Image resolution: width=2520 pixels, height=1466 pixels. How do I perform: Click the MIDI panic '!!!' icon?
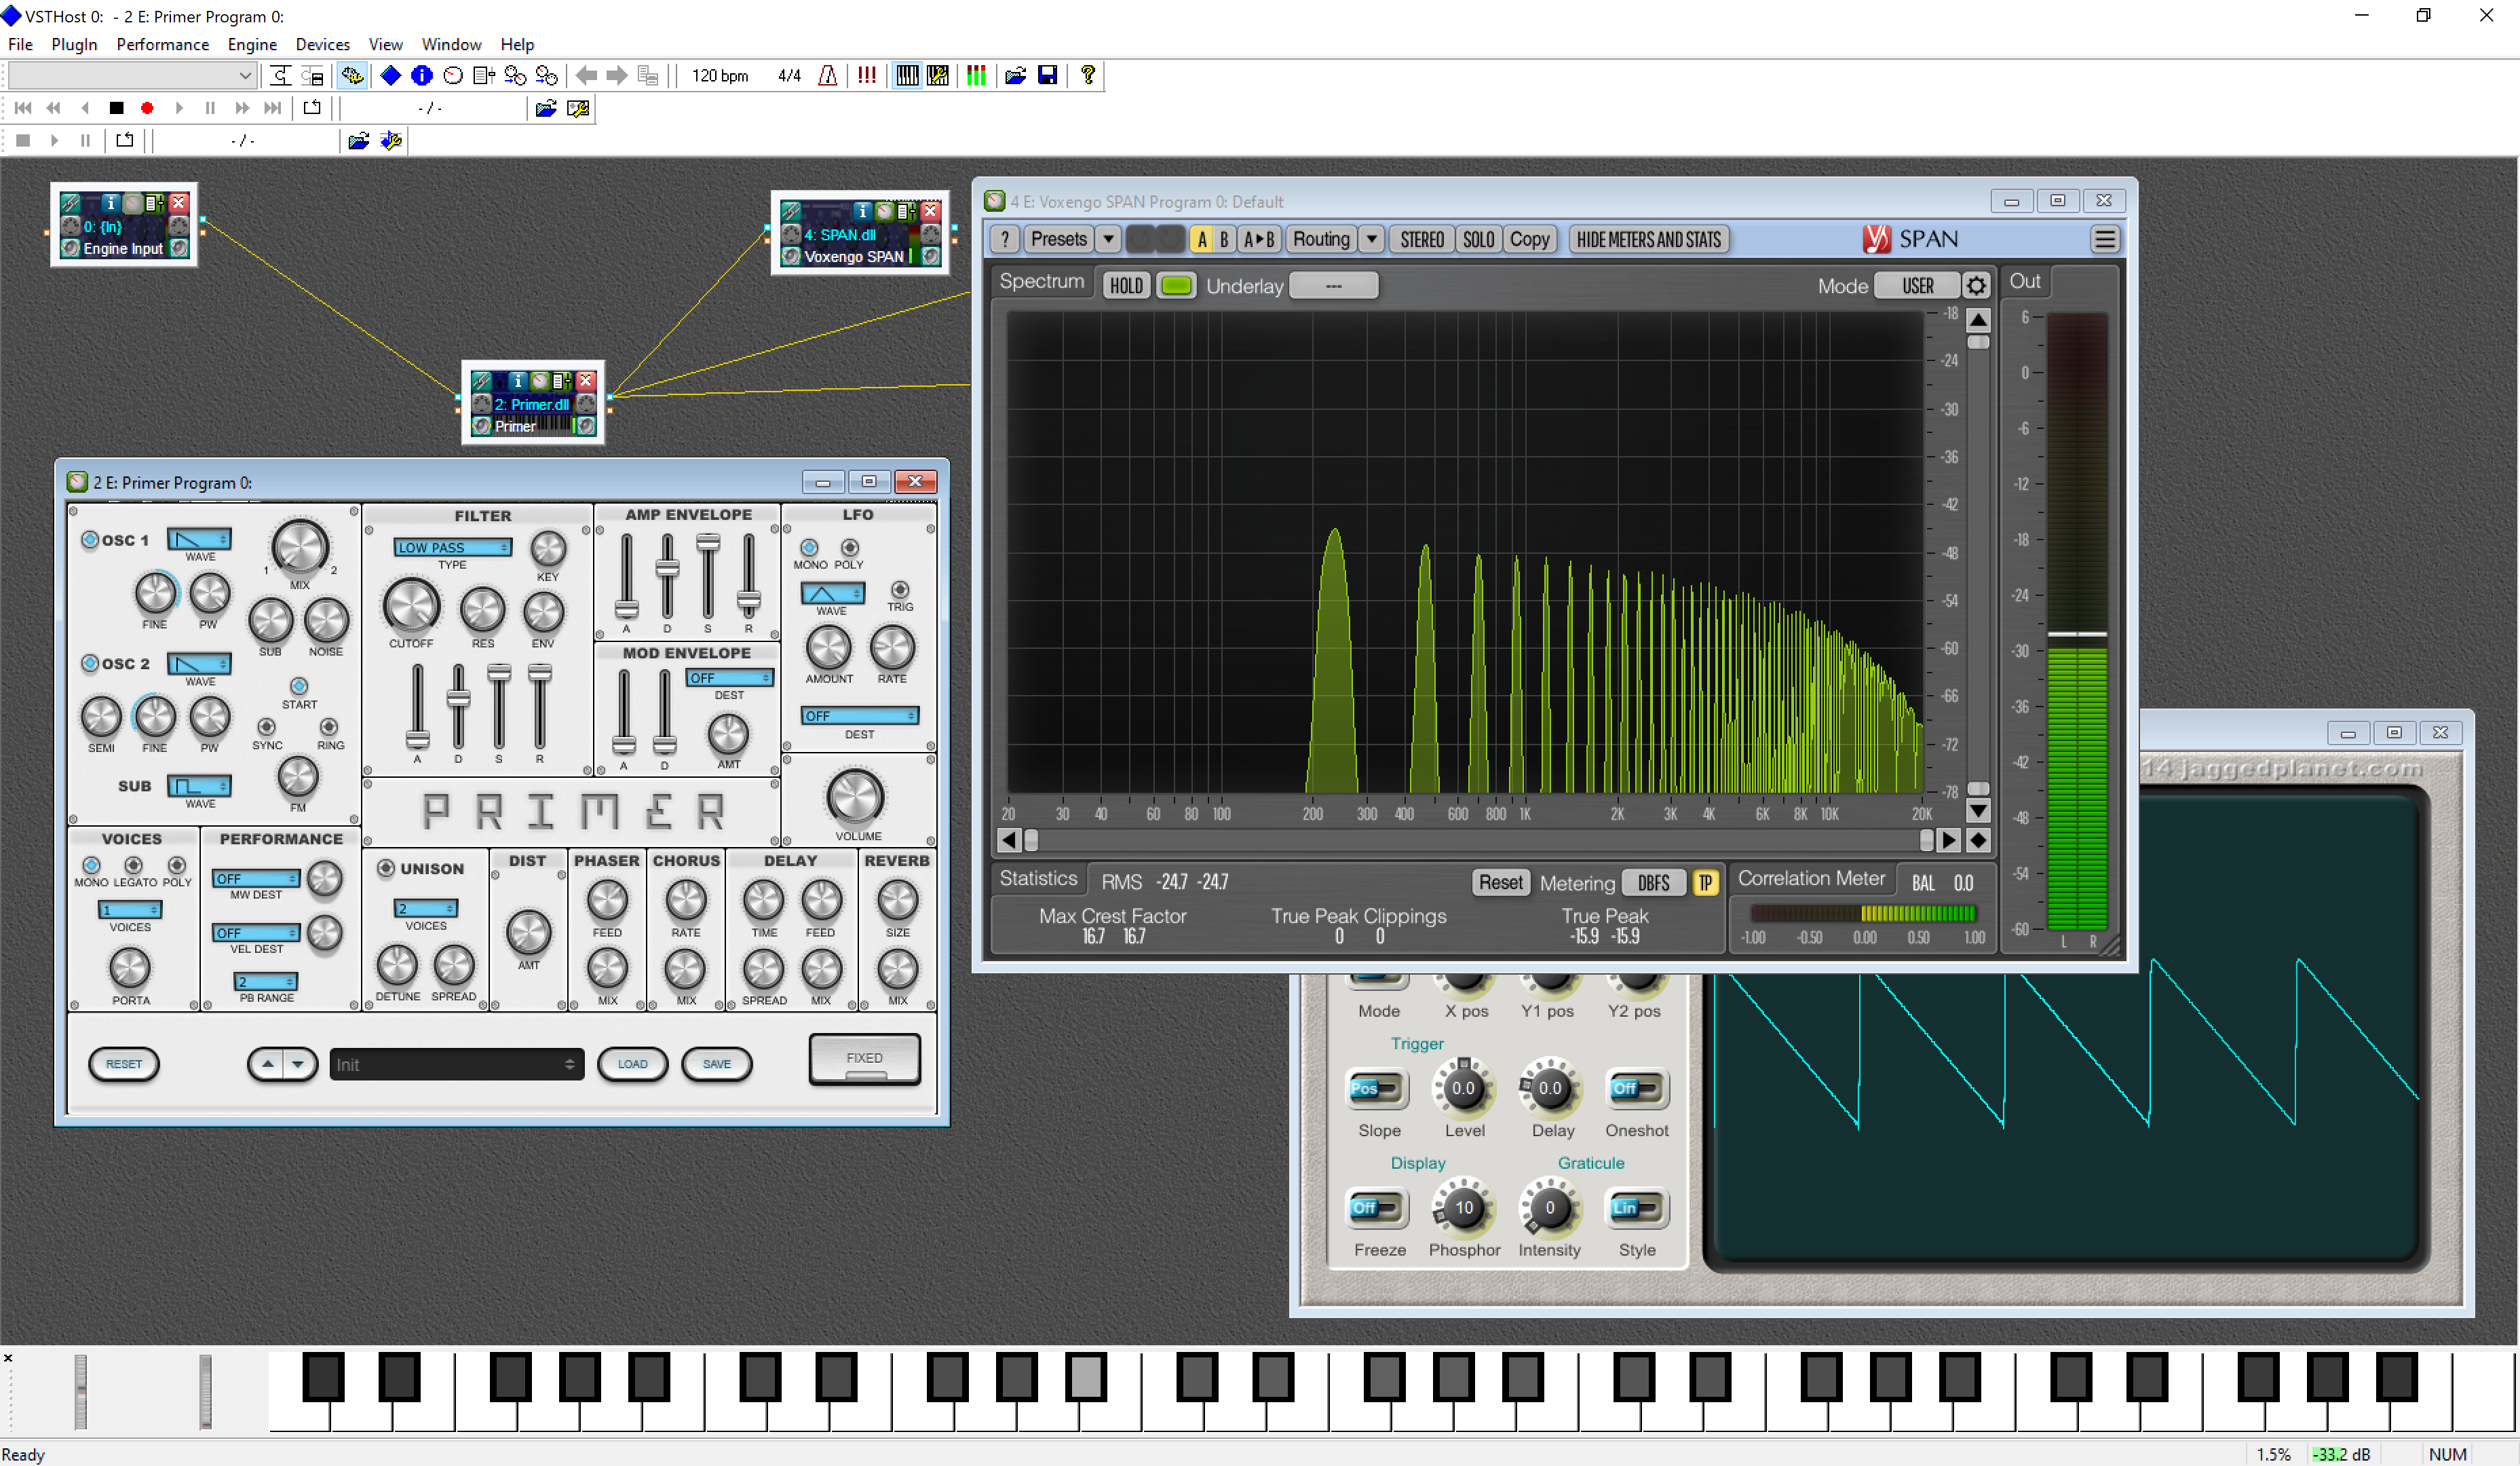tap(867, 76)
